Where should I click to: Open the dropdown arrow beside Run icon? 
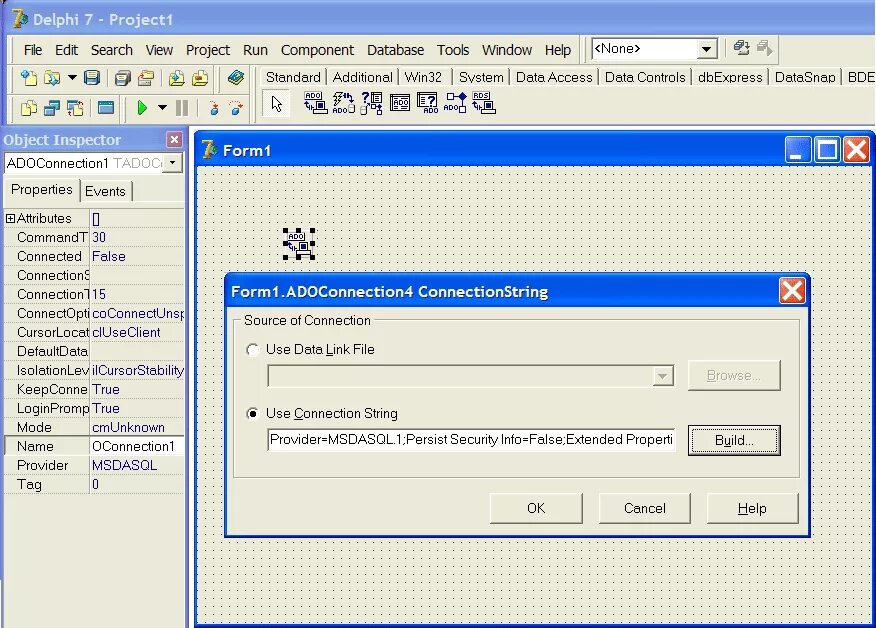162,107
